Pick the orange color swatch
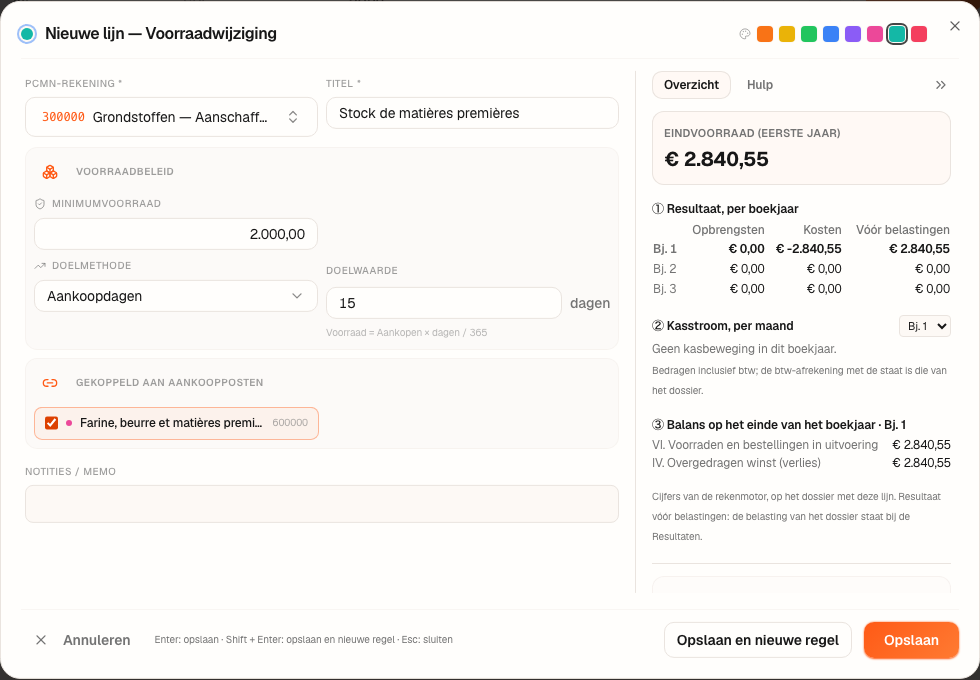The image size is (980, 680). tap(765, 34)
